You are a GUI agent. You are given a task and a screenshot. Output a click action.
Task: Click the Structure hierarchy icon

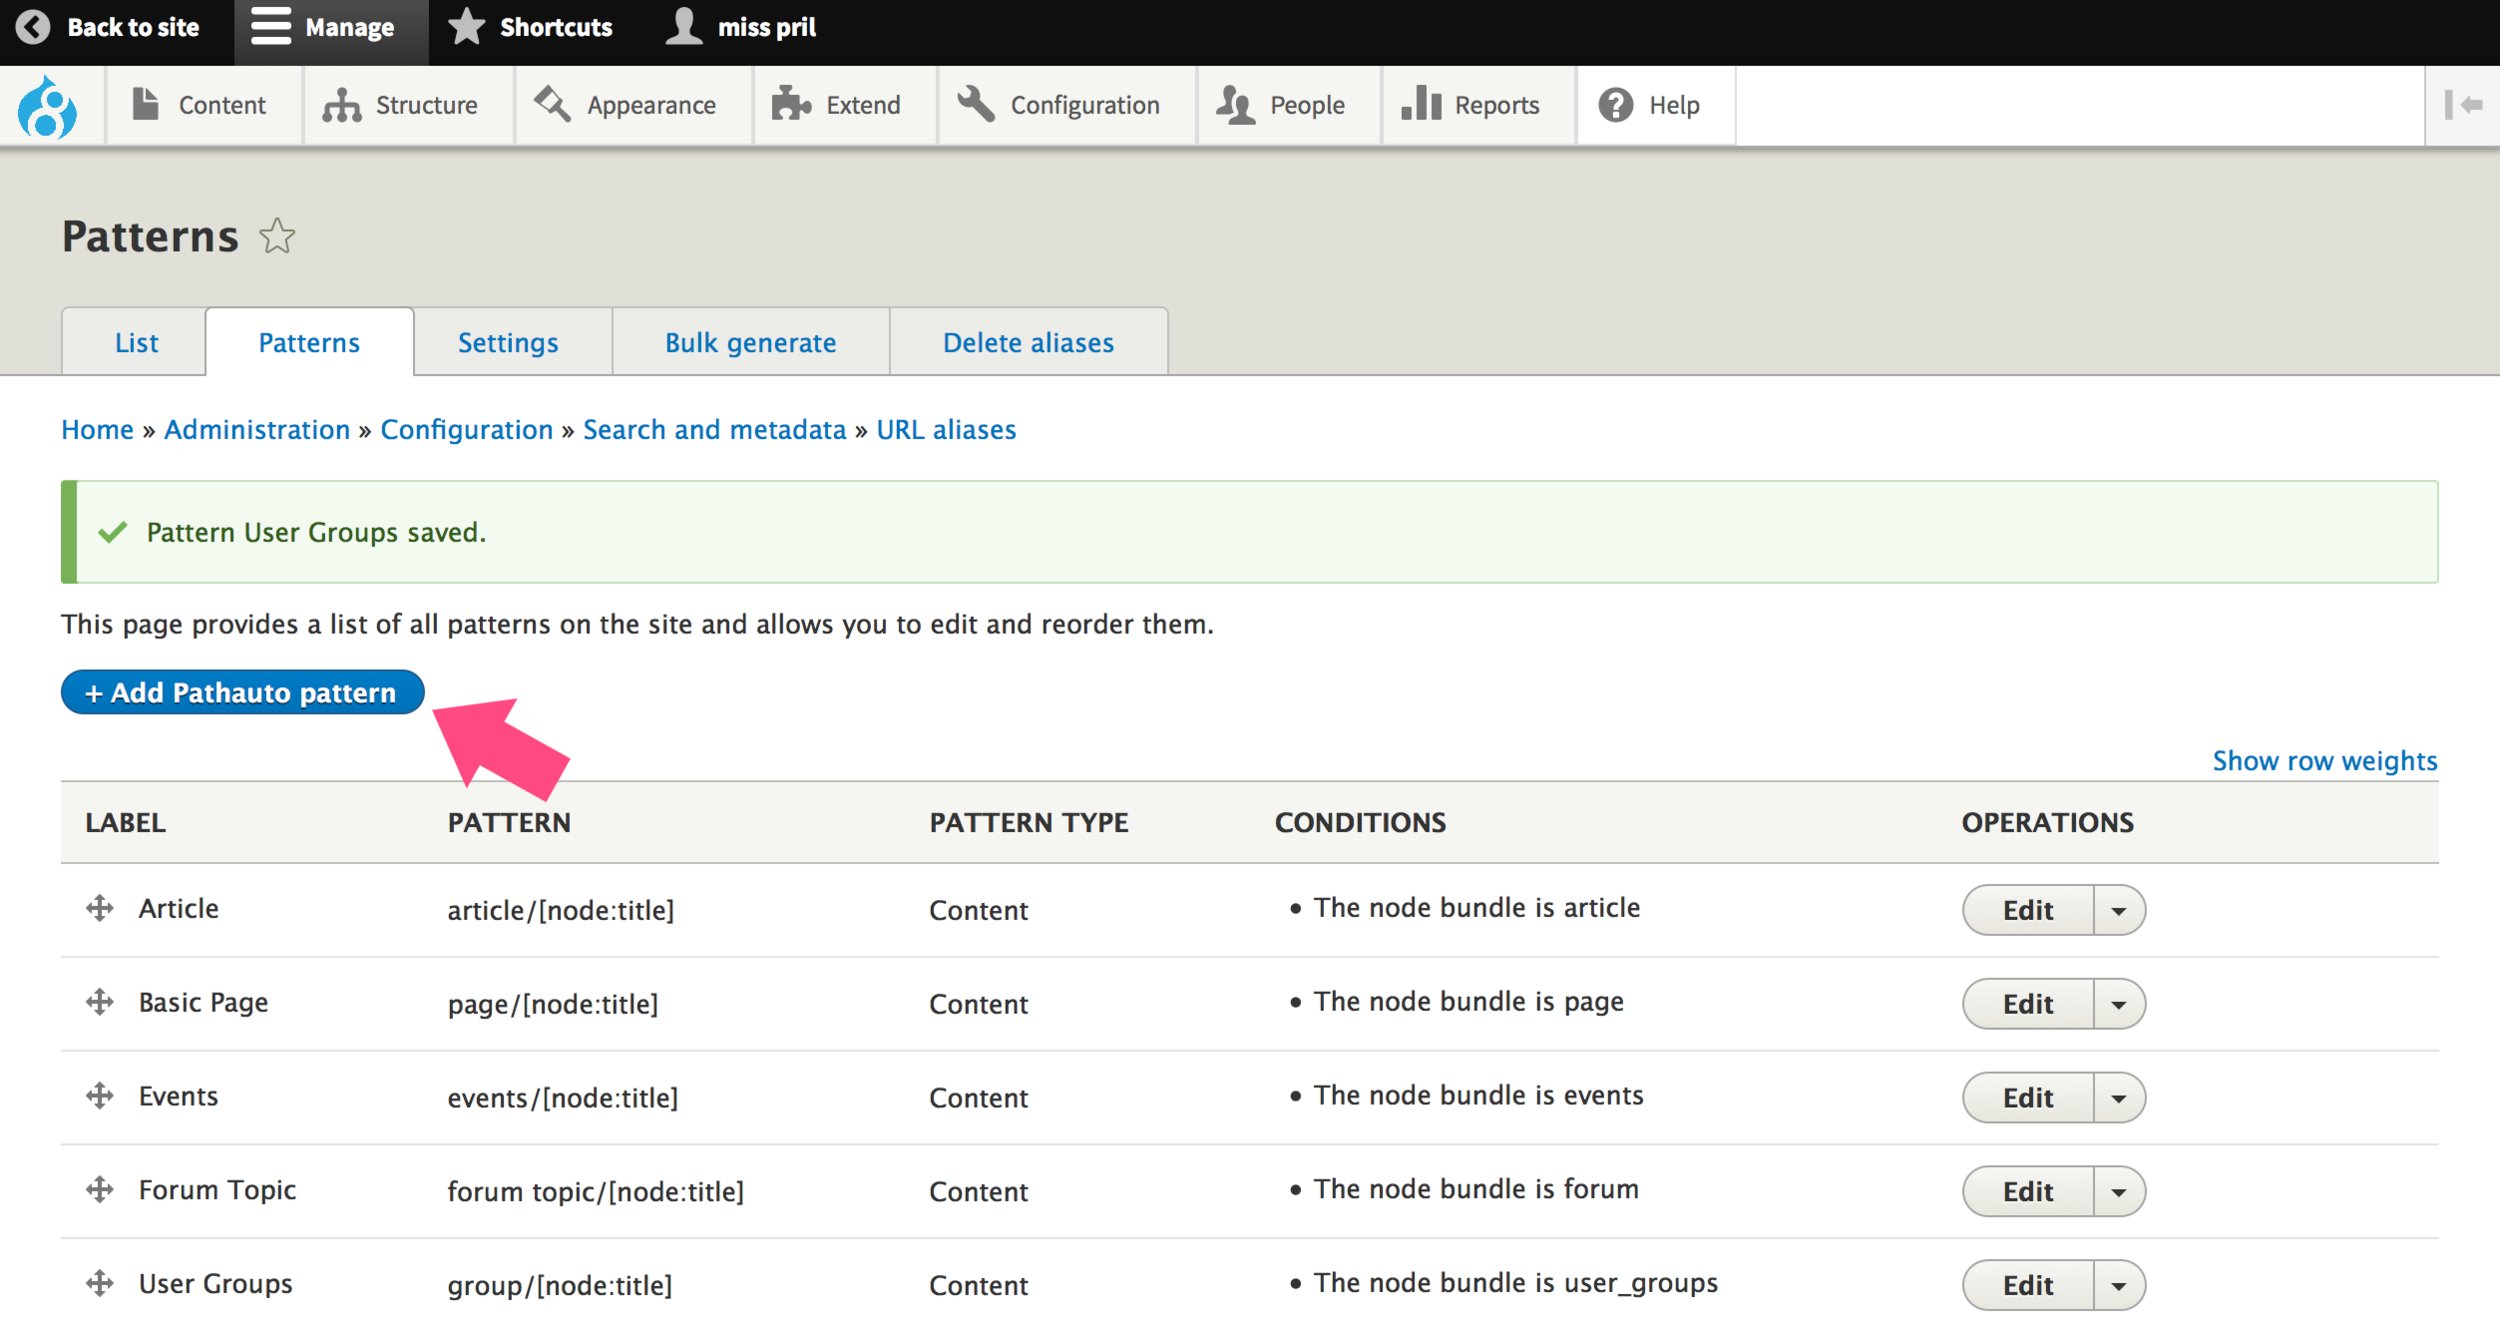pyautogui.click(x=342, y=104)
